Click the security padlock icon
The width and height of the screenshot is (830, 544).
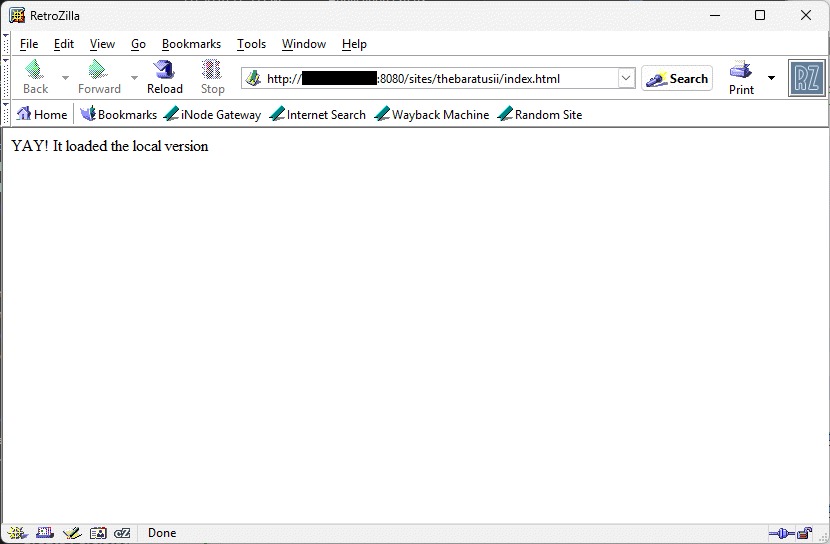tap(805, 533)
